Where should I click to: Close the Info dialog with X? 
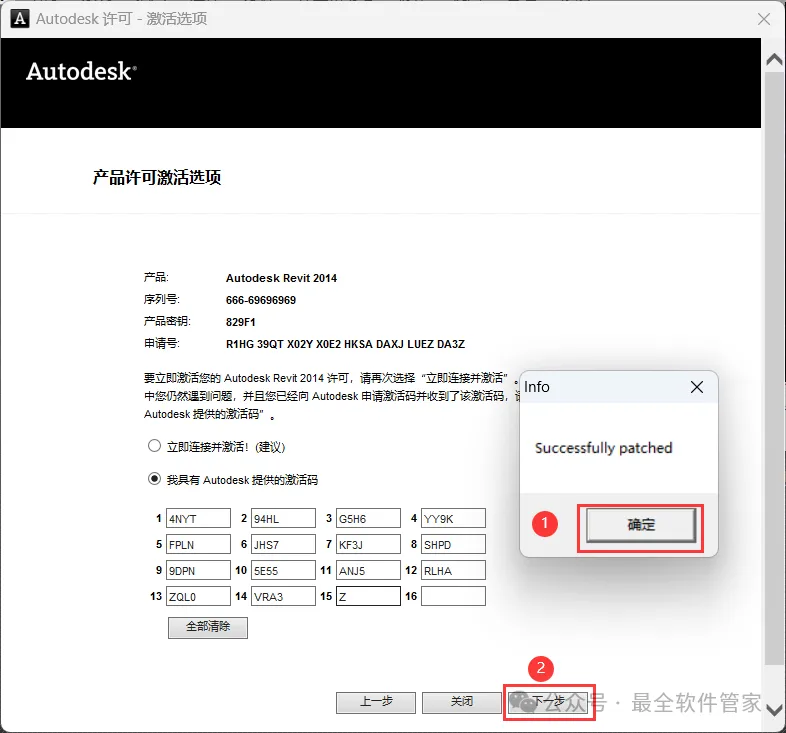pyautogui.click(x=697, y=387)
